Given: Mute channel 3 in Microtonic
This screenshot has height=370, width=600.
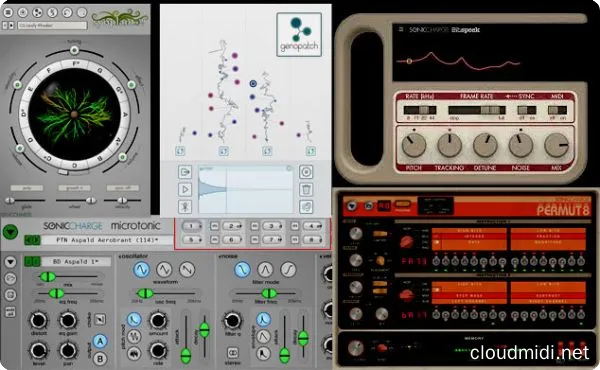Looking at the screenshot, I should coord(254,226).
